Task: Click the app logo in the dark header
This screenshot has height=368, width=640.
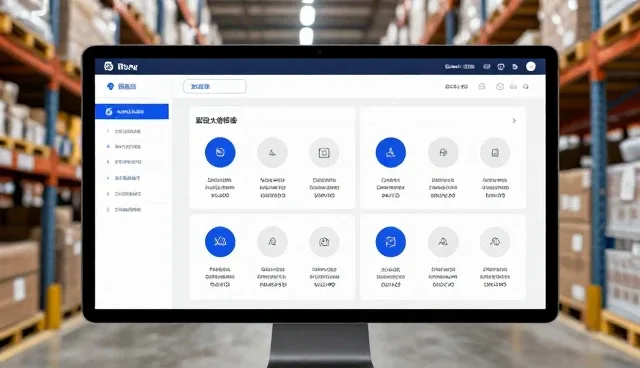Action: coord(109,66)
